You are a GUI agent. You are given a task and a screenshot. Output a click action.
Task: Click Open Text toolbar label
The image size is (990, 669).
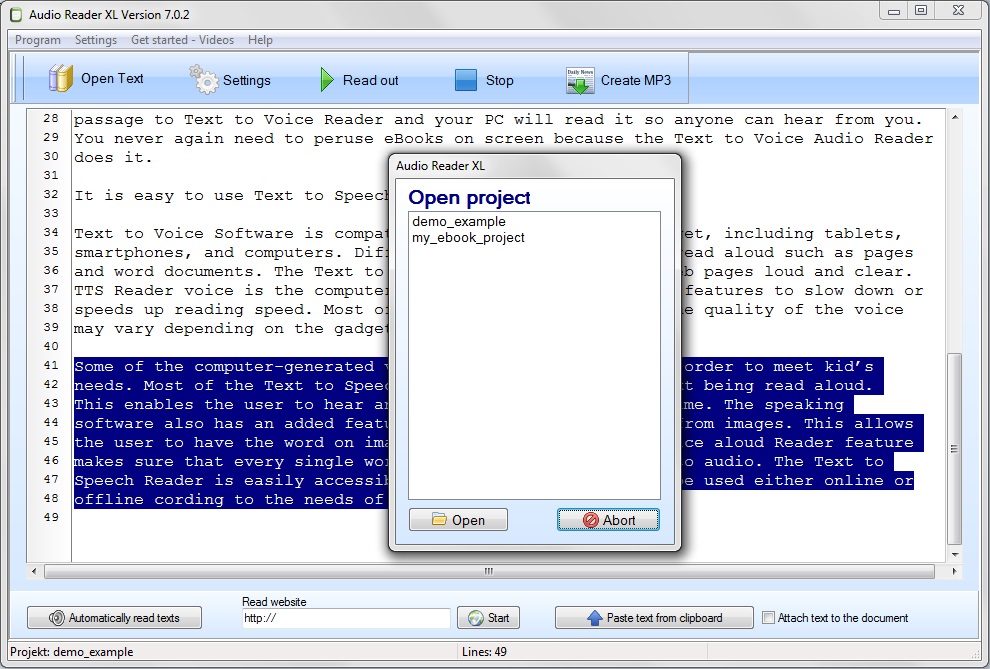(x=112, y=78)
